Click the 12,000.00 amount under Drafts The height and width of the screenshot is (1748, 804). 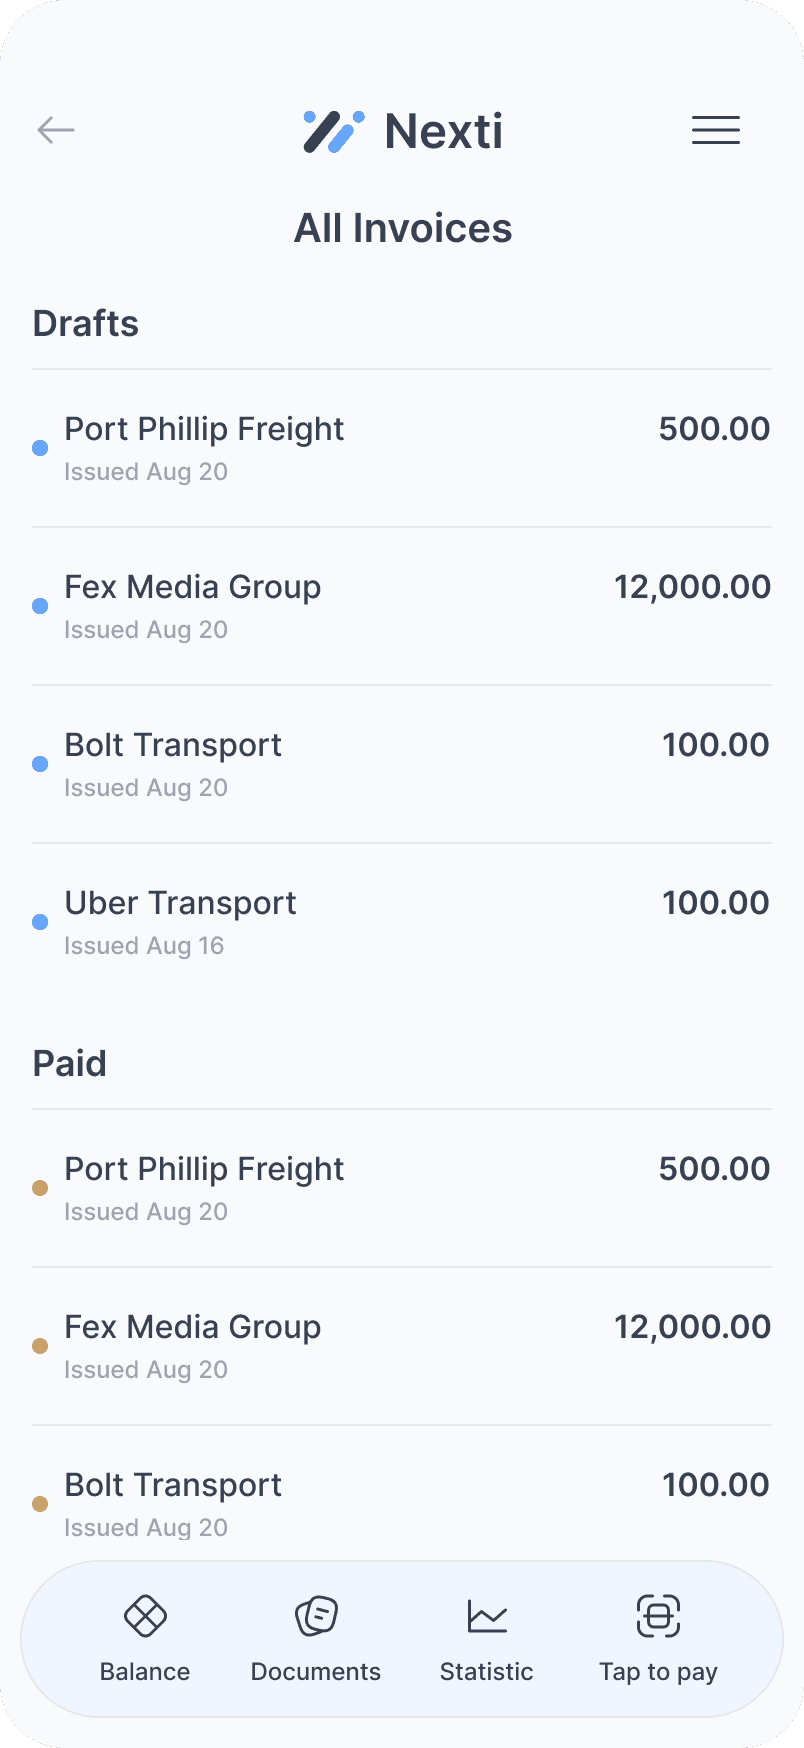692,587
